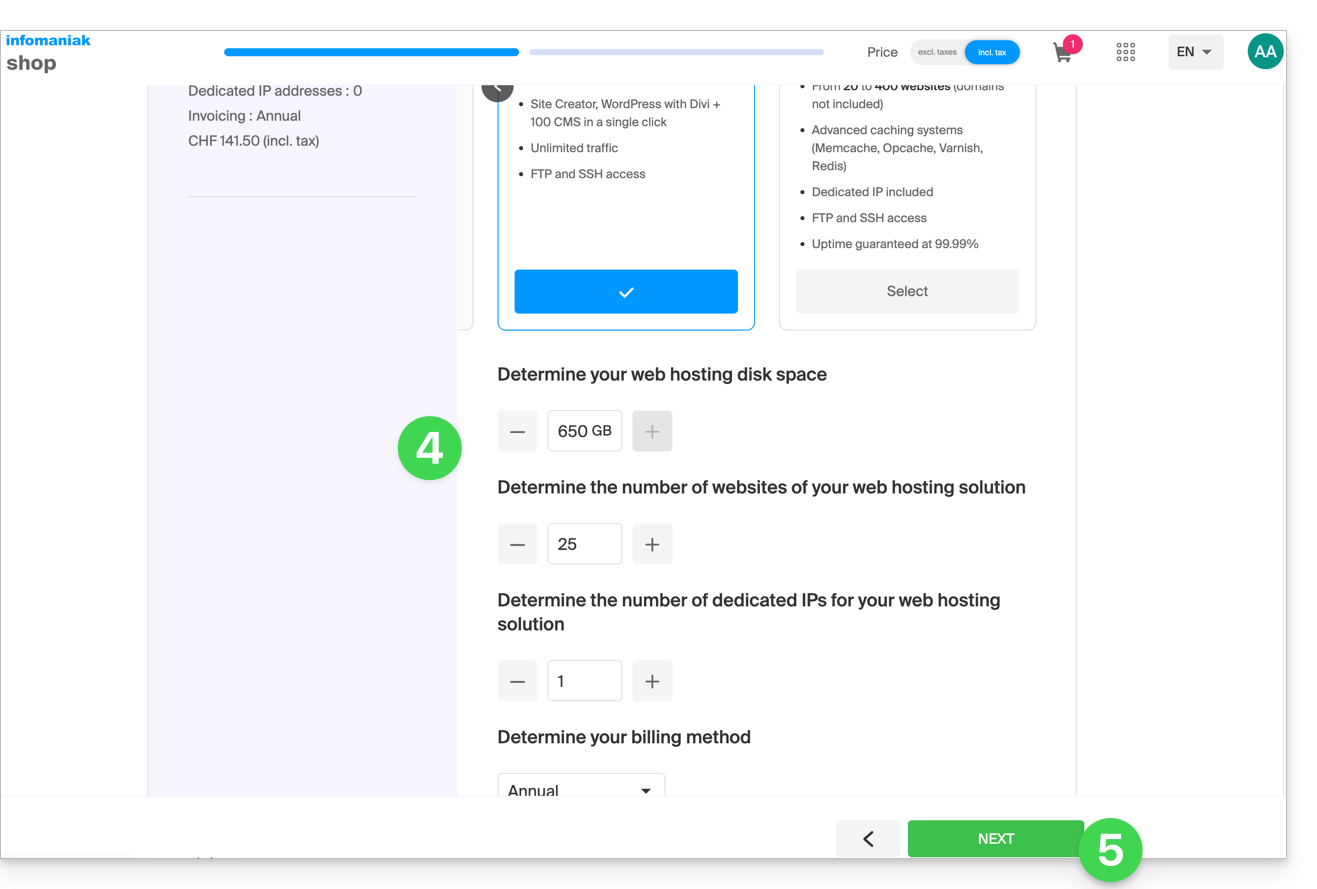
Task: Click the selected plan checkmark button
Action: (x=626, y=292)
